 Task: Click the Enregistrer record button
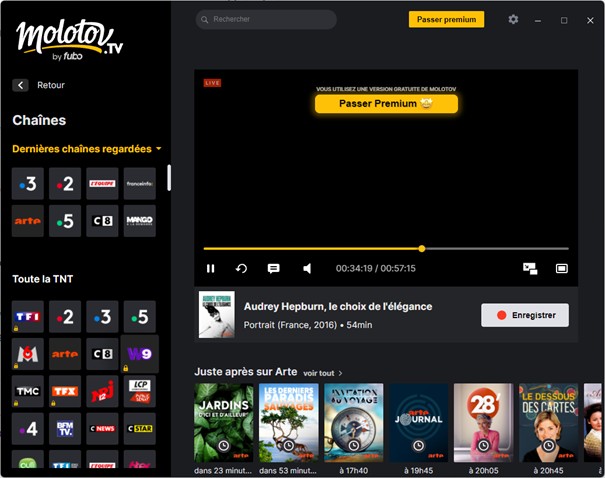tap(524, 315)
